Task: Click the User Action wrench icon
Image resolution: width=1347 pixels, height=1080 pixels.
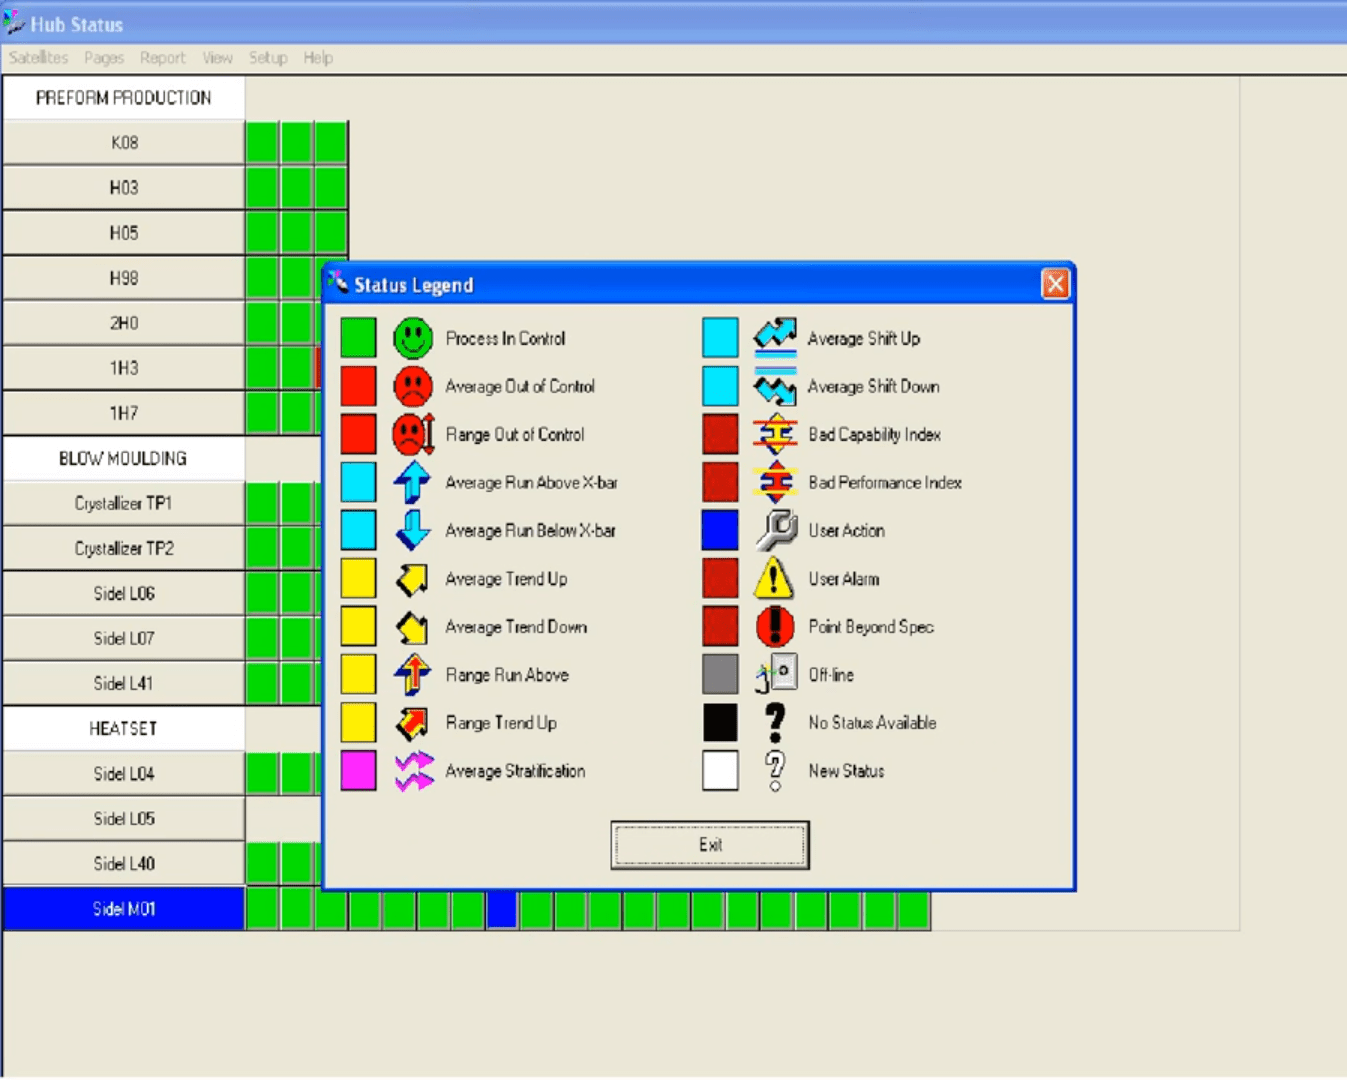Action: click(773, 530)
